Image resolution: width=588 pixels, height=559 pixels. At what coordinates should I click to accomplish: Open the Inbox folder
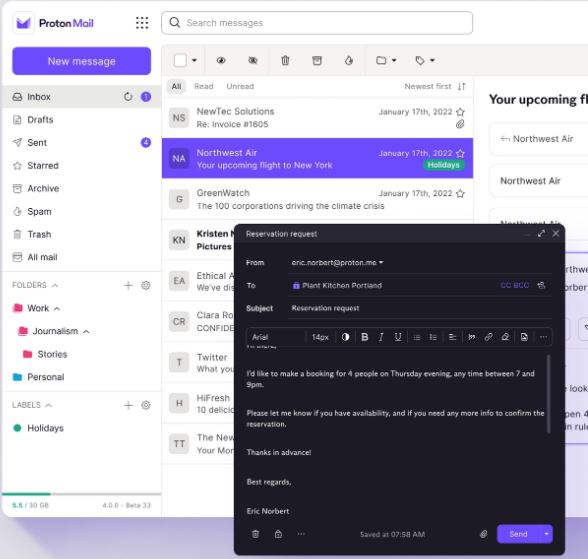click(81, 97)
